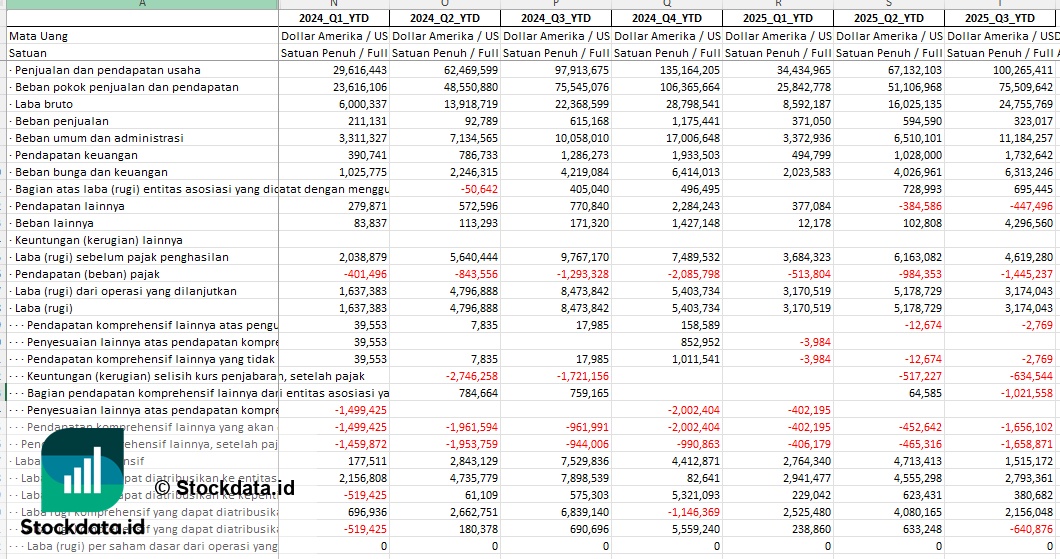Click cell value 1,175,441
The height and width of the screenshot is (559, 1060).
[696, 121]
